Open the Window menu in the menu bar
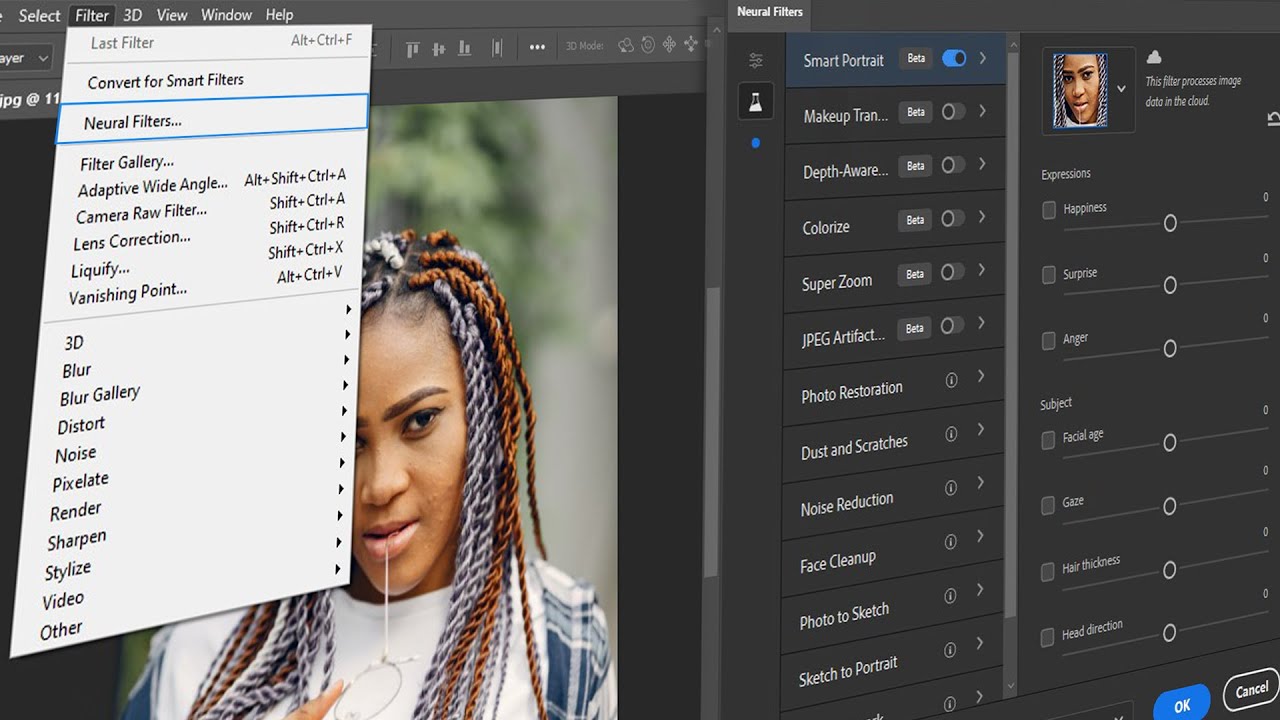 (x=225, y=15)
